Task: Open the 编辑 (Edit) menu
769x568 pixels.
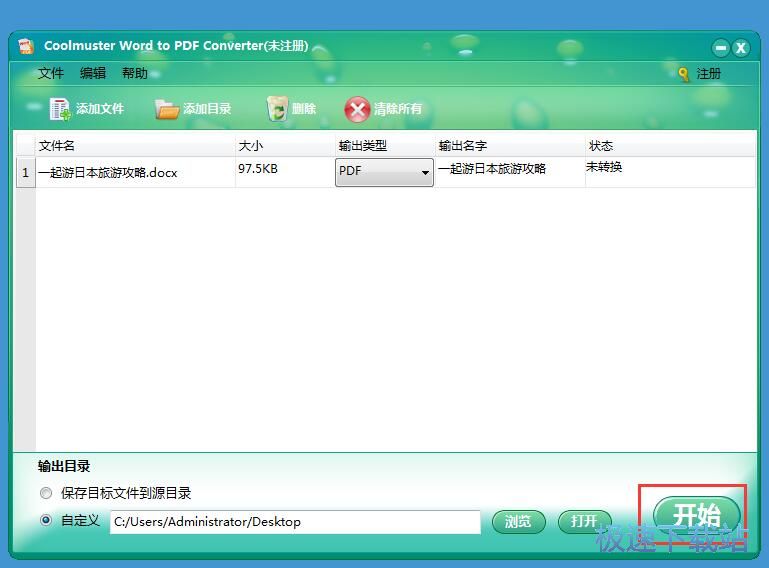Action: coord(93,74)
